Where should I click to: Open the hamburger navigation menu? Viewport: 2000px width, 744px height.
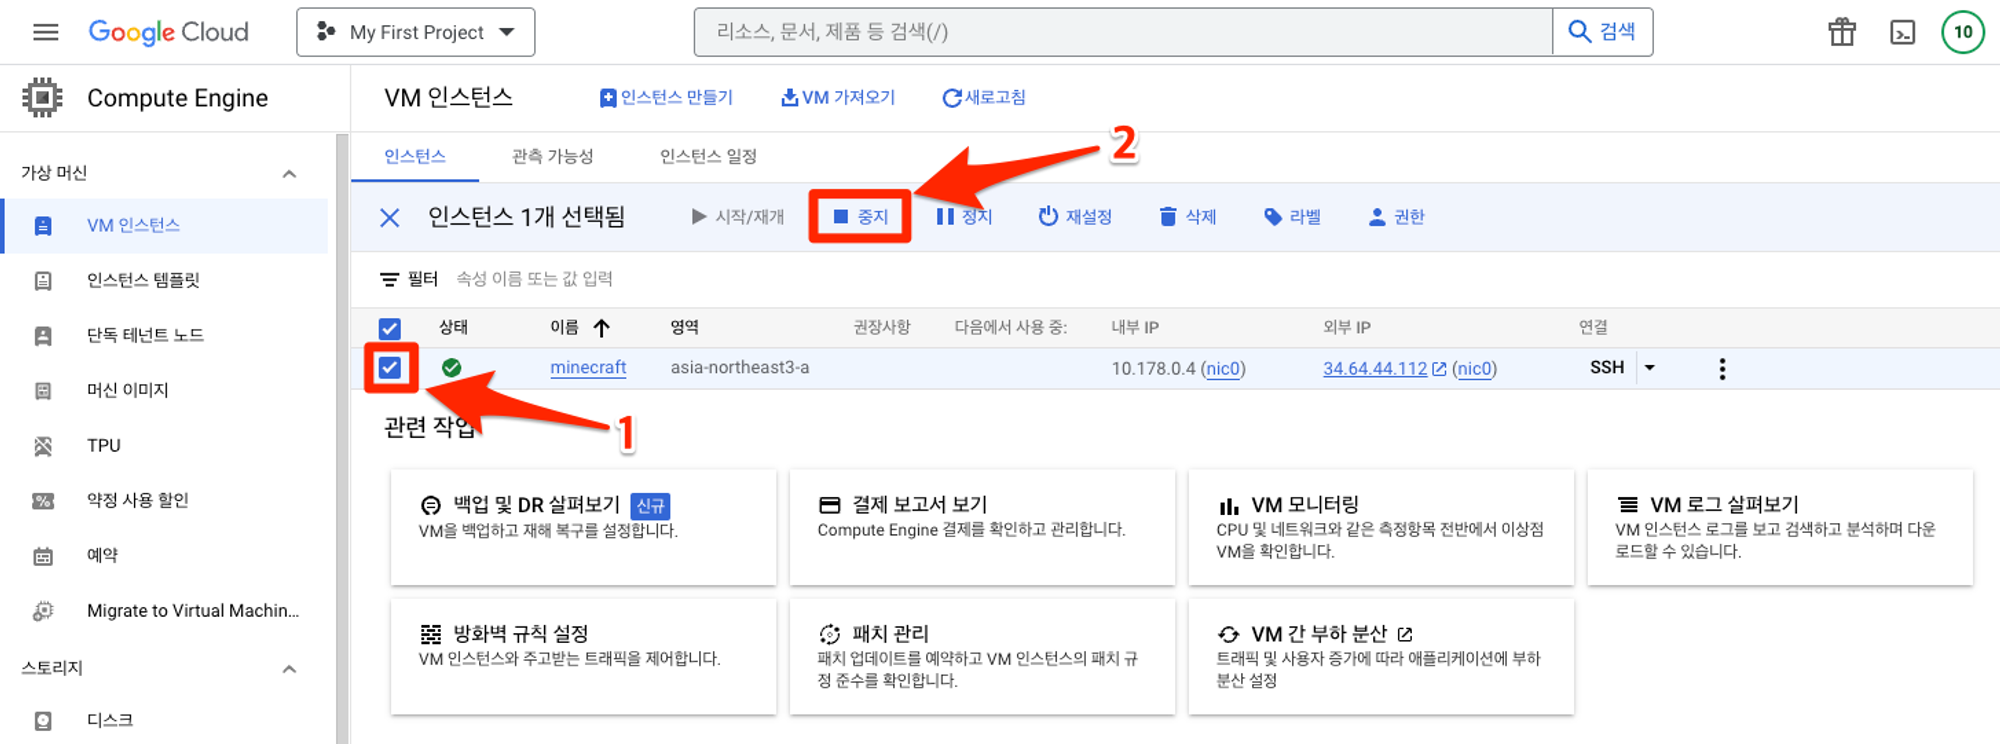coord(45,32)
